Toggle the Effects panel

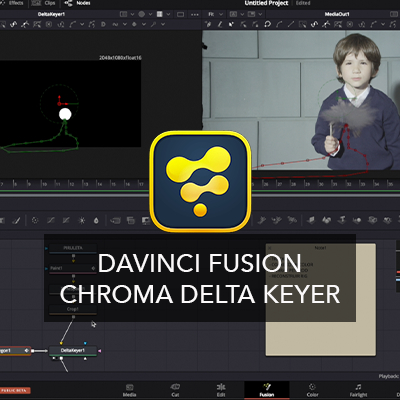point(12,3)
